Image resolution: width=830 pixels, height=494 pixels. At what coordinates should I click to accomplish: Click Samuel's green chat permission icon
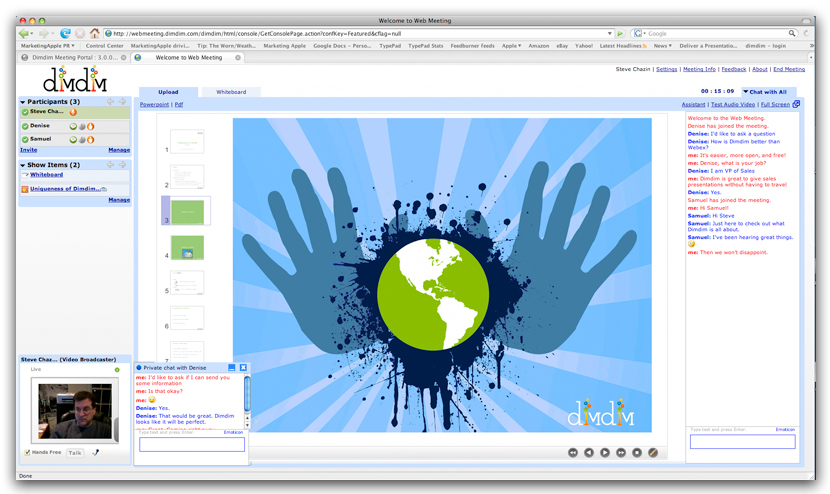point(73,140)
